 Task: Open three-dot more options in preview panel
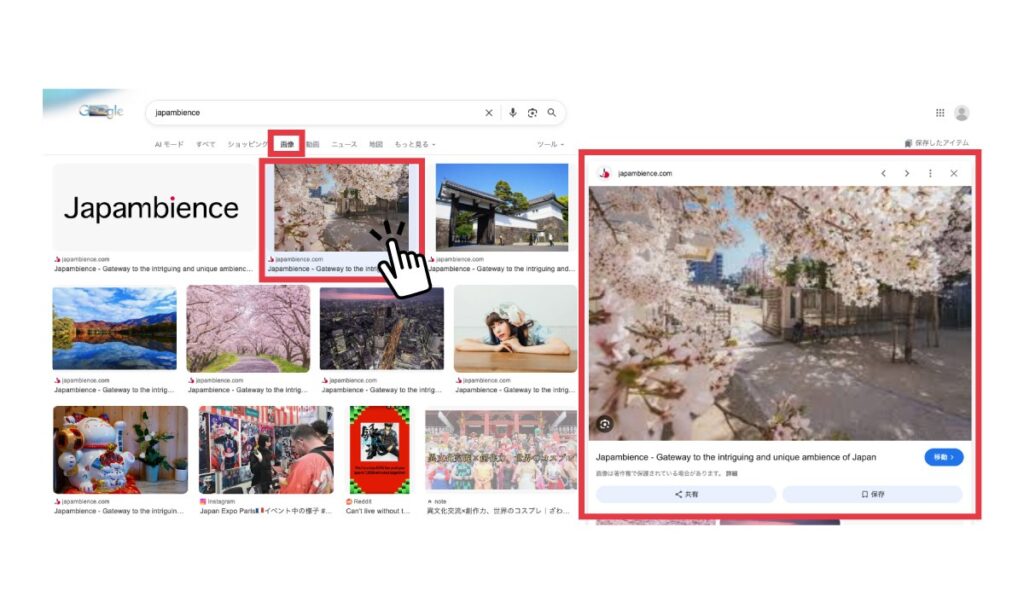(x=930, y=173)
